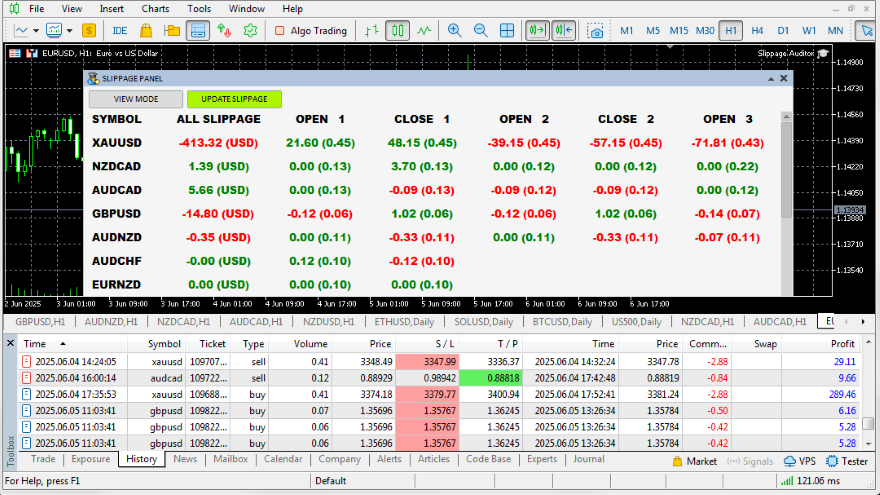Expand the new chart dropdown arrow
The height and width of the screenshot is (495, 880).
pyautogui.click(x=36, y=31)
